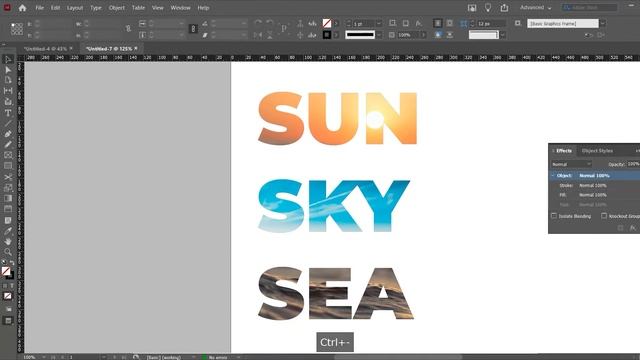Viewport: 640px width, 360px height.
Task: Select the Direct Selection tool
Action: [8, 70]
